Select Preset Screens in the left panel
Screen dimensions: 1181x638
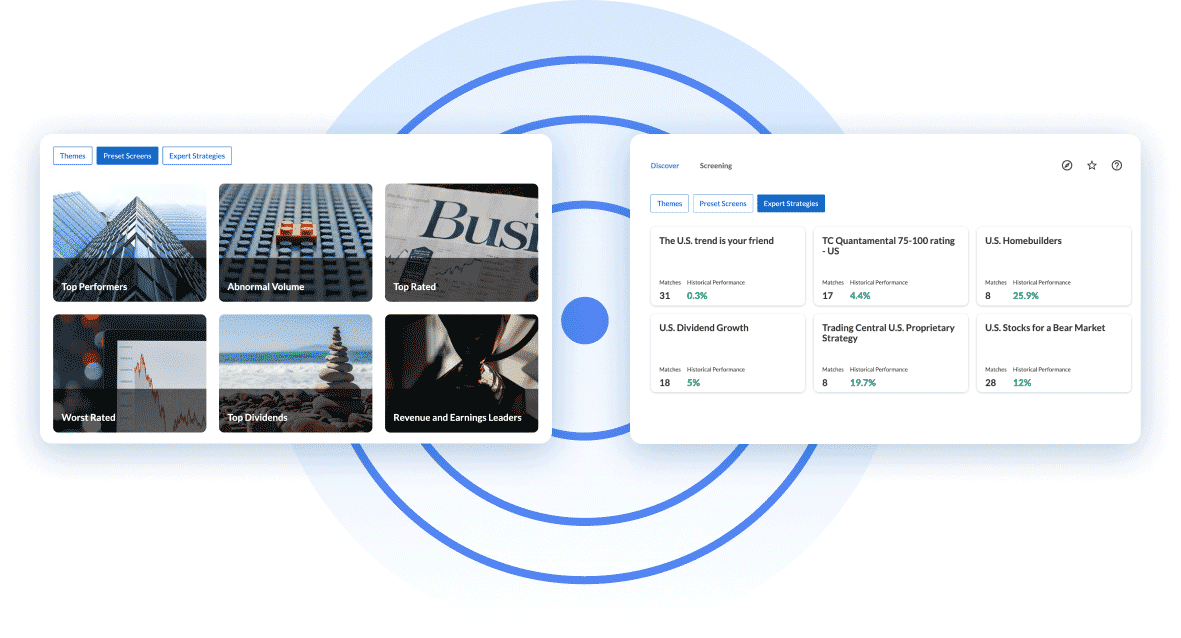click(127, 155)
